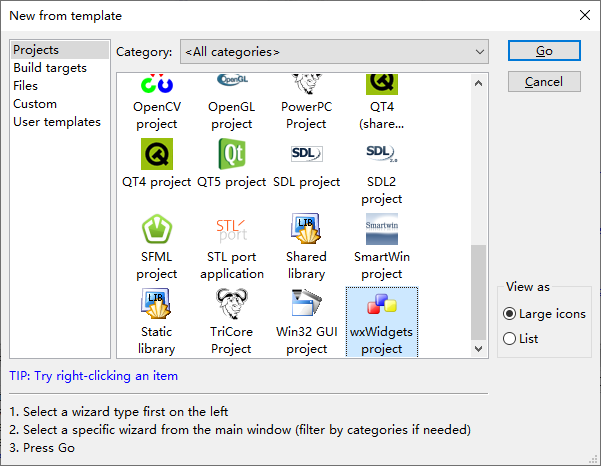Select the QT4 (shared) template icon
The height and width of the screenshot is (466, 601).
pyautogui.click(x=382, y=84)
